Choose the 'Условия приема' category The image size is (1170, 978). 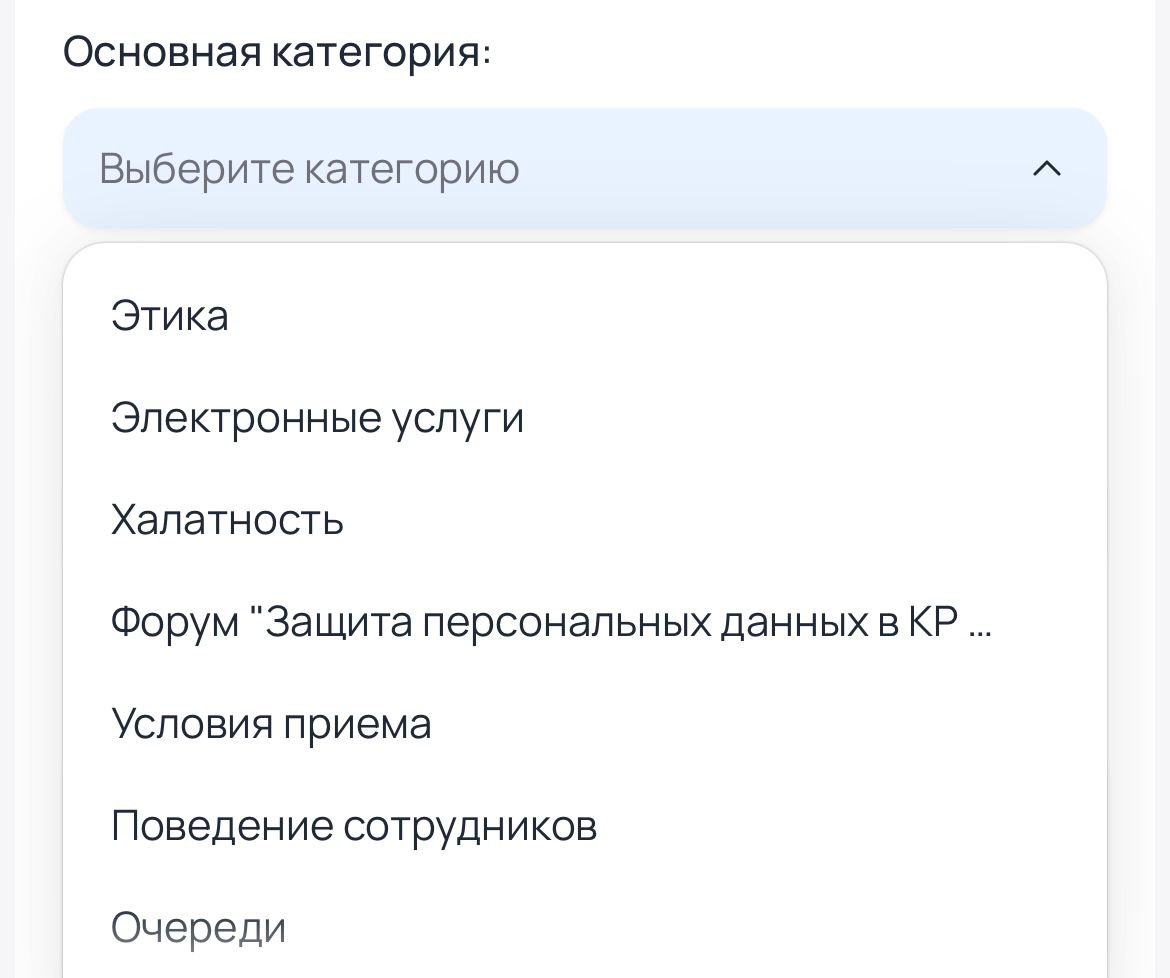click(271, 724)
